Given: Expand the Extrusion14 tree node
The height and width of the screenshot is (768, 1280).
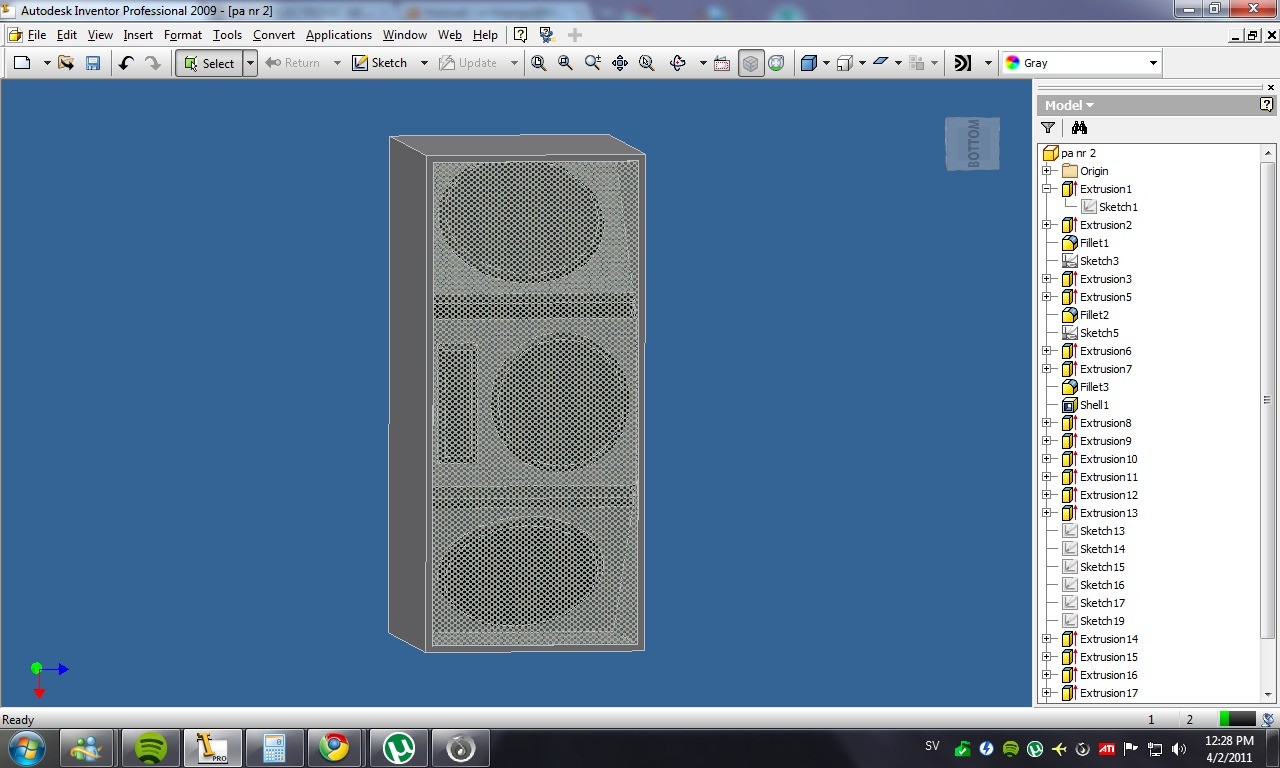Looking at the screenshot, I should (x=1047, y=639).
